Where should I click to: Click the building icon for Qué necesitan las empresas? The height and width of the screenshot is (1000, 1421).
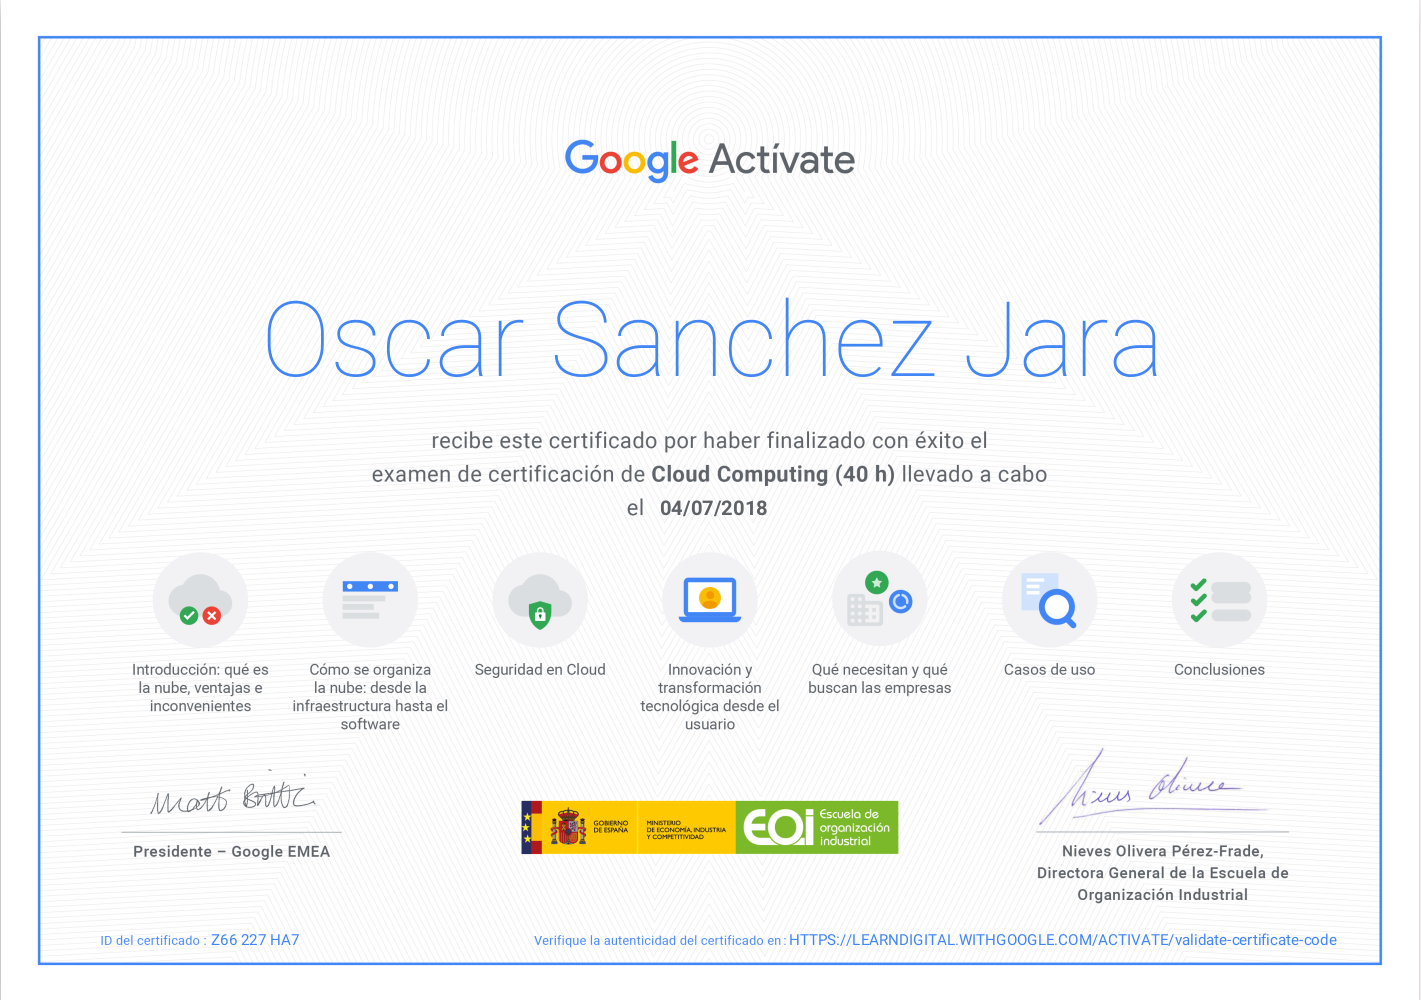coord(880,600)
